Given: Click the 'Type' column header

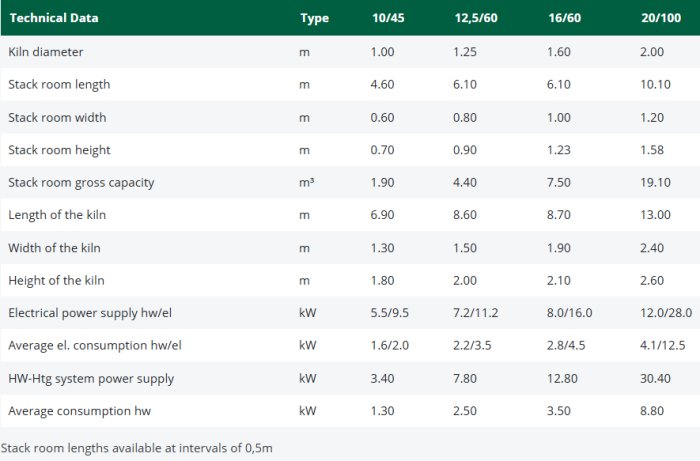Looking at the screenshot, I should (314, 18).
